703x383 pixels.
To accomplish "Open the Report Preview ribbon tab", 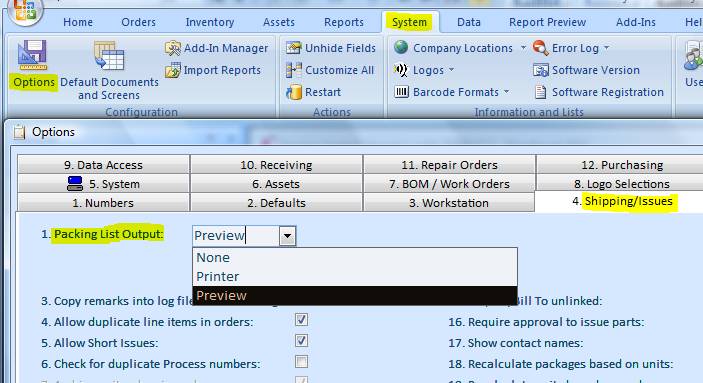I will [547, 22].
